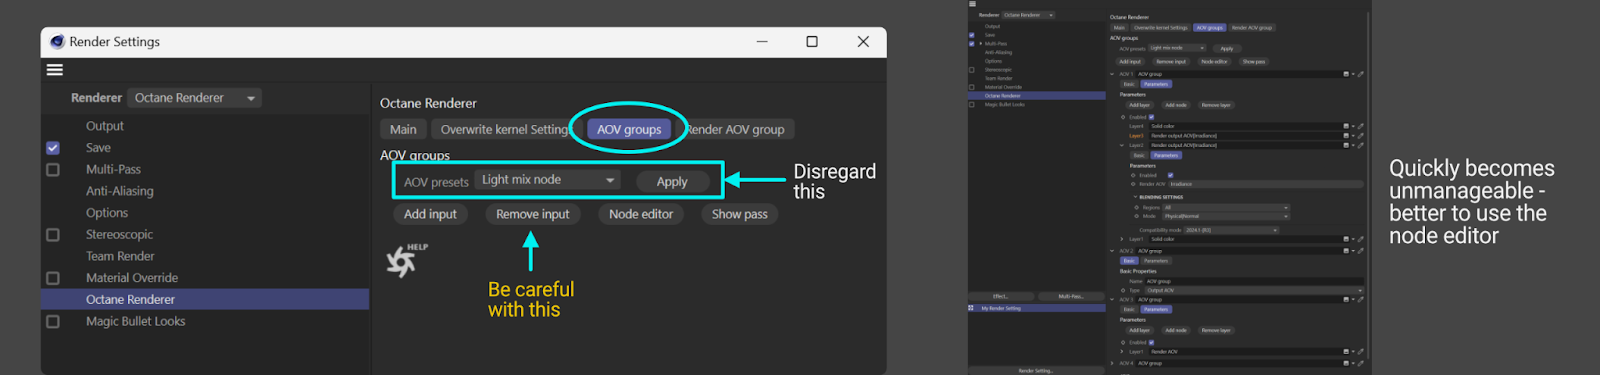The height and width of the screenshot is (375, 1600).
Task: Click eyedropper icon on Layer2 row, right panel
Action: pos(1360,146)
